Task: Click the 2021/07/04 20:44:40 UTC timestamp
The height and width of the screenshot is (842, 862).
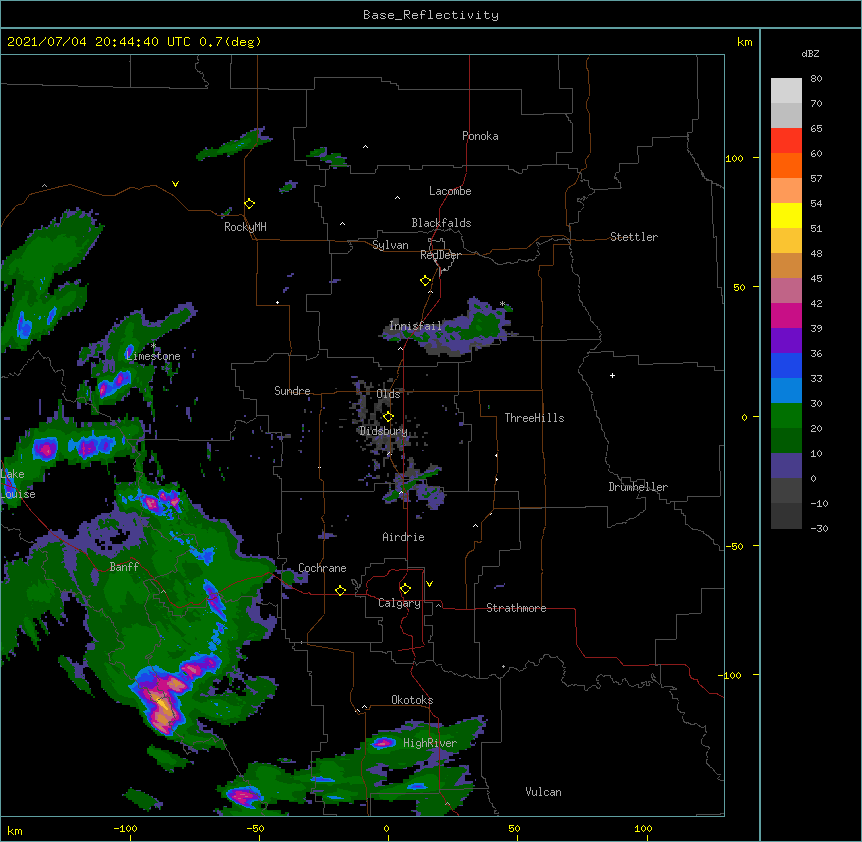Action: point(99,42)
